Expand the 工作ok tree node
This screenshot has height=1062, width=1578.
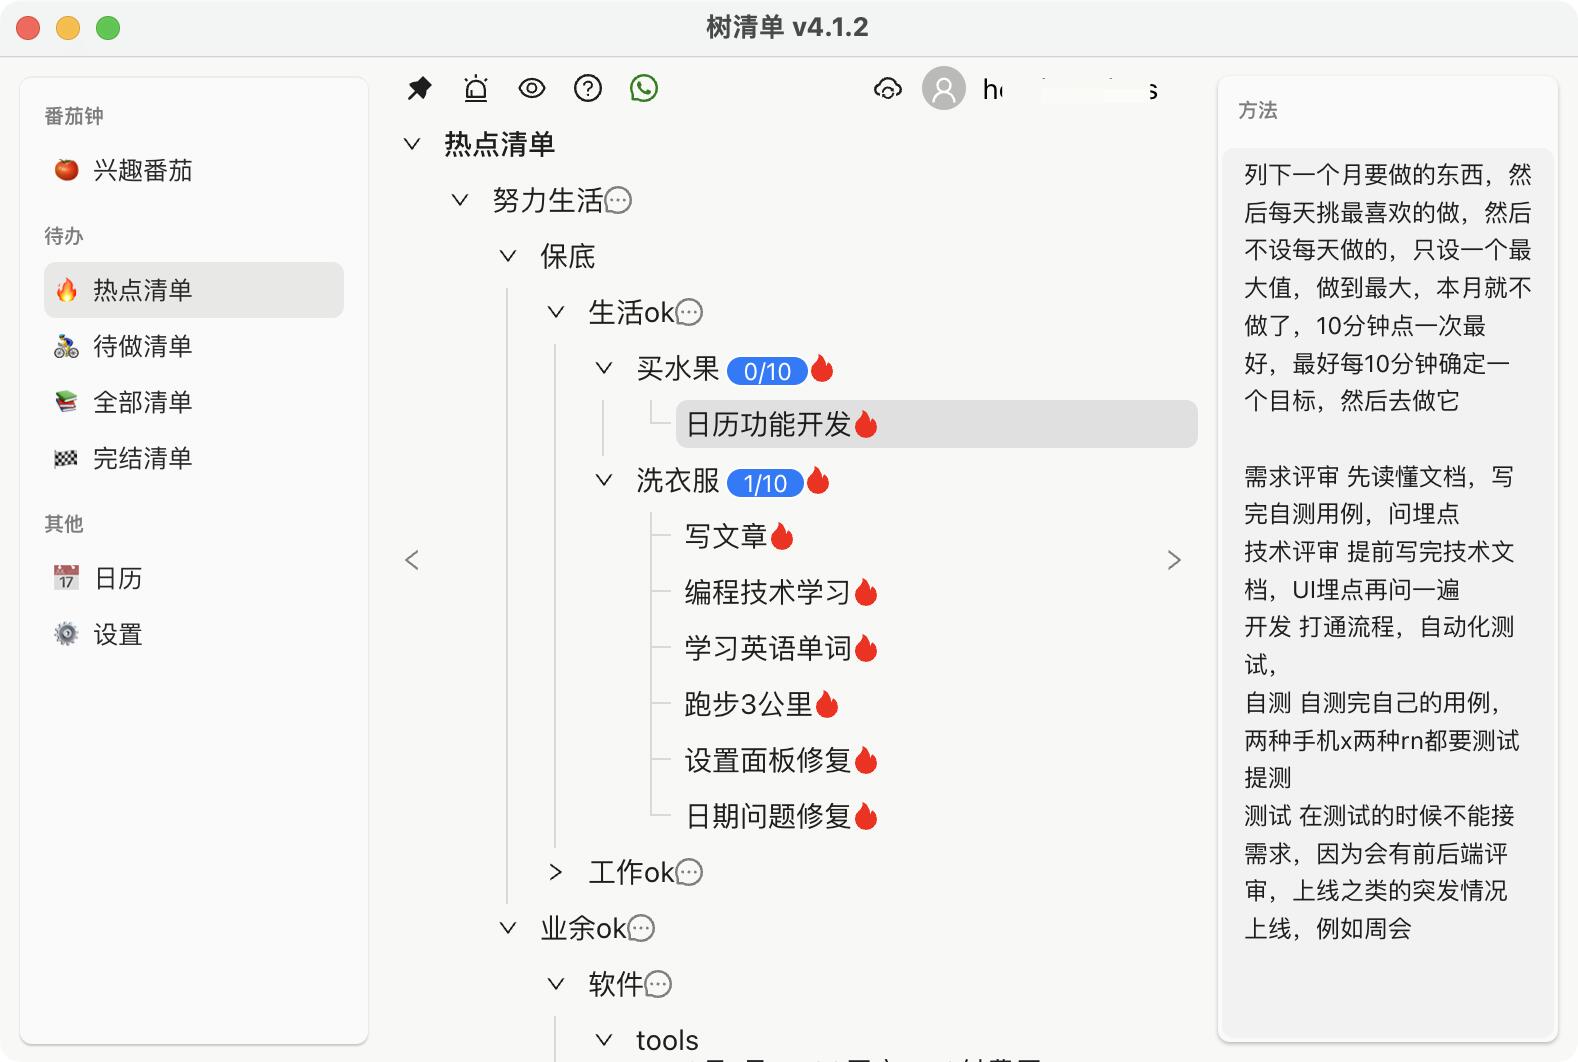tap(556, 872)
